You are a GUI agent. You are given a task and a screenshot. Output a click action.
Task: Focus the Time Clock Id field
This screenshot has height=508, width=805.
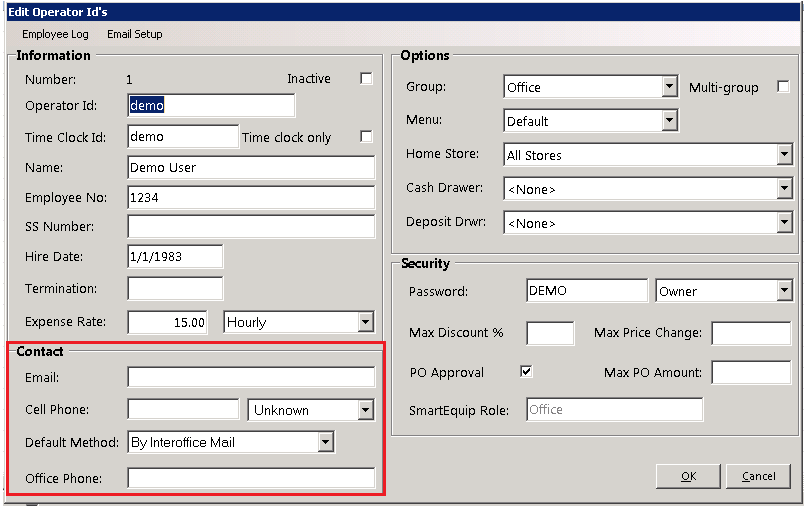tap(183, 137)
